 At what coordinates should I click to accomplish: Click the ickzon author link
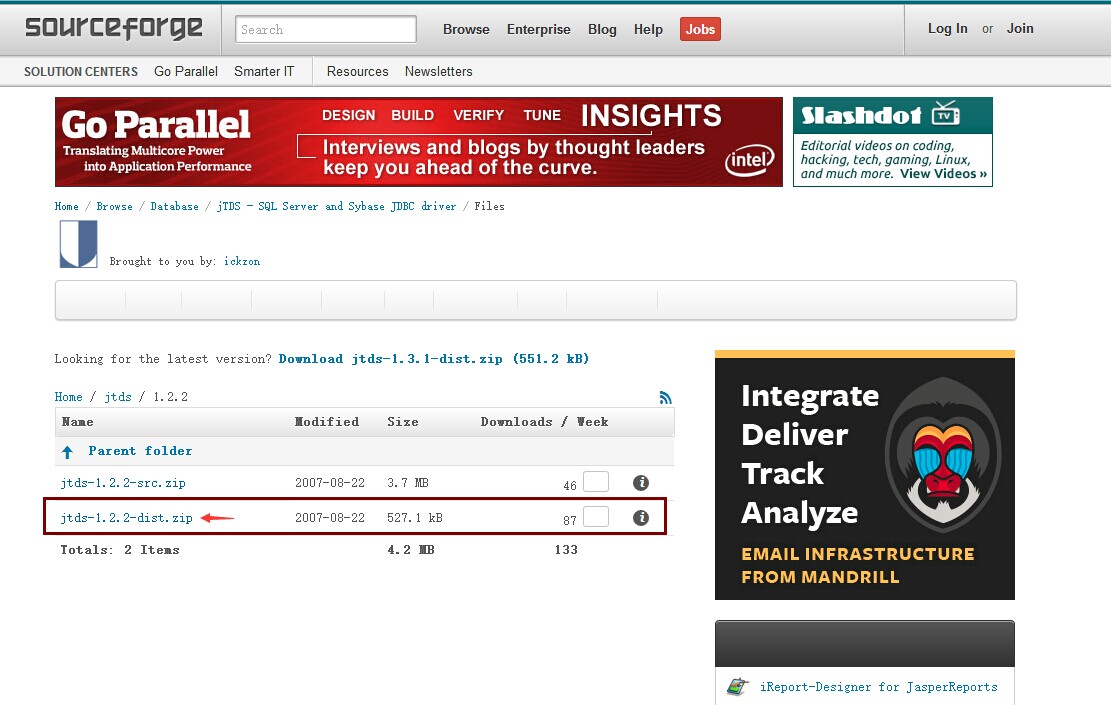pos(242,261)
